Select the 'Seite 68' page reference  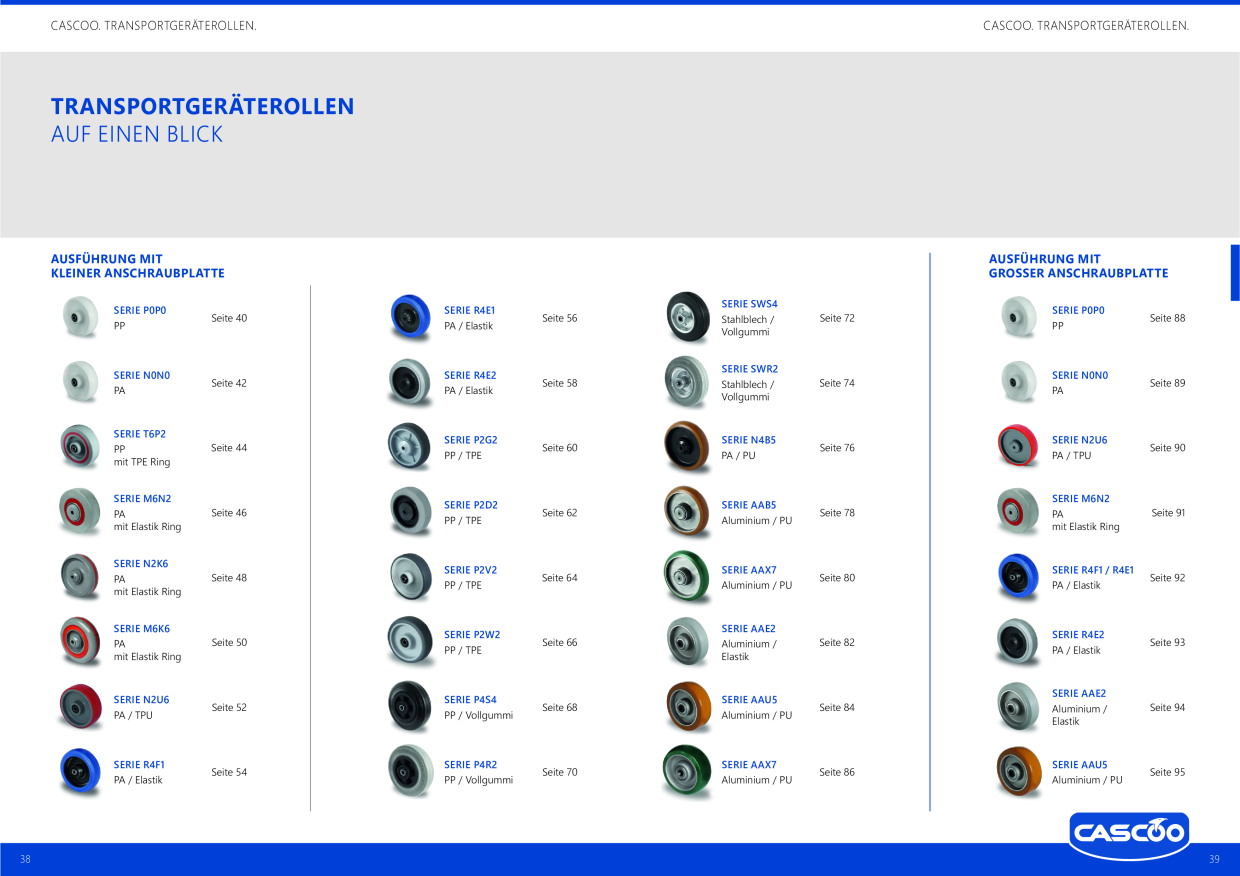pyautogui.click(x=560, y=708)
